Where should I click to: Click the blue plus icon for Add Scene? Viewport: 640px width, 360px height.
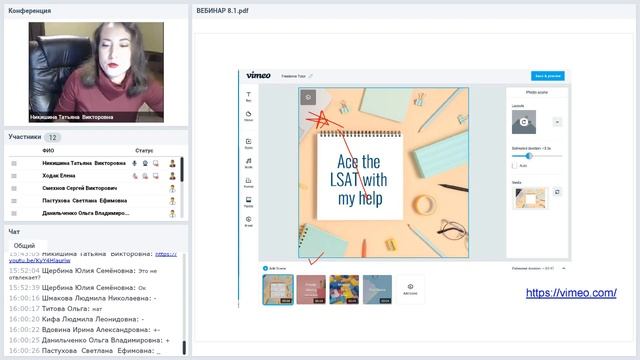click(265, 268)
